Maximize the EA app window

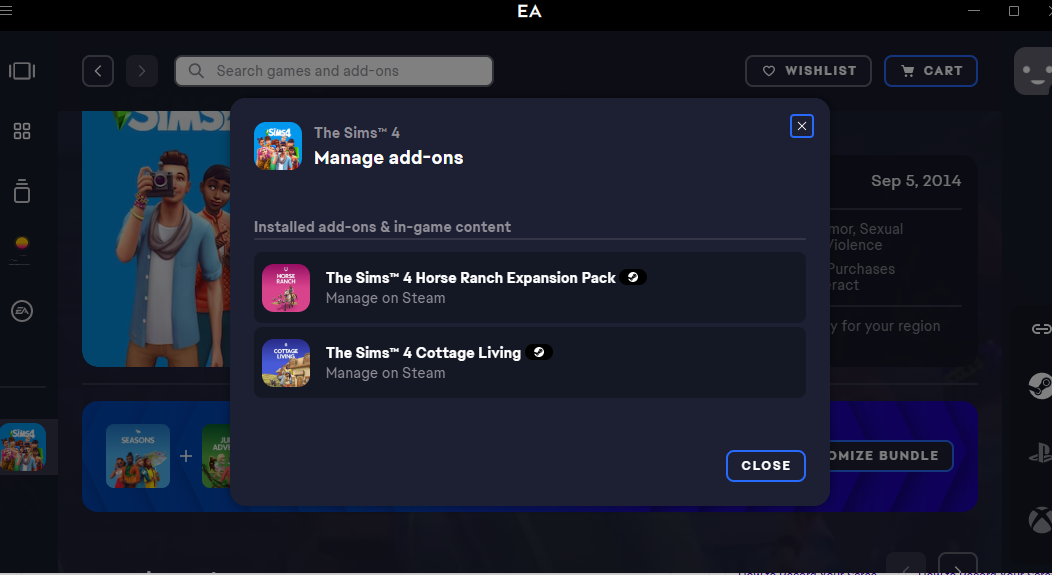tap(1014, 11)
